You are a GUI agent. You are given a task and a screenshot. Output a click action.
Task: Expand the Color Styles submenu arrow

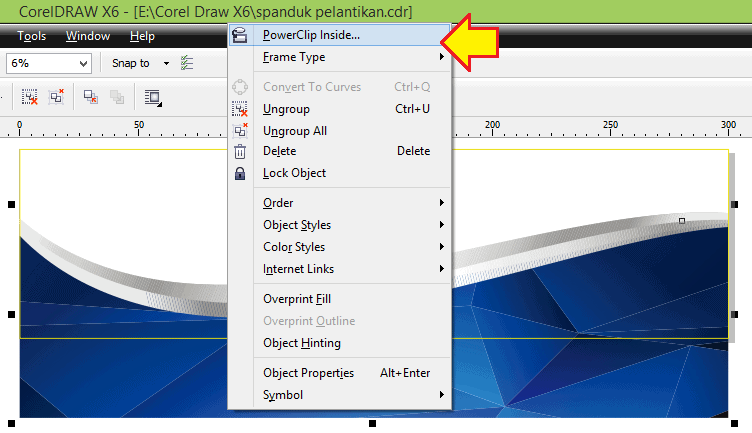pos(441,247)
